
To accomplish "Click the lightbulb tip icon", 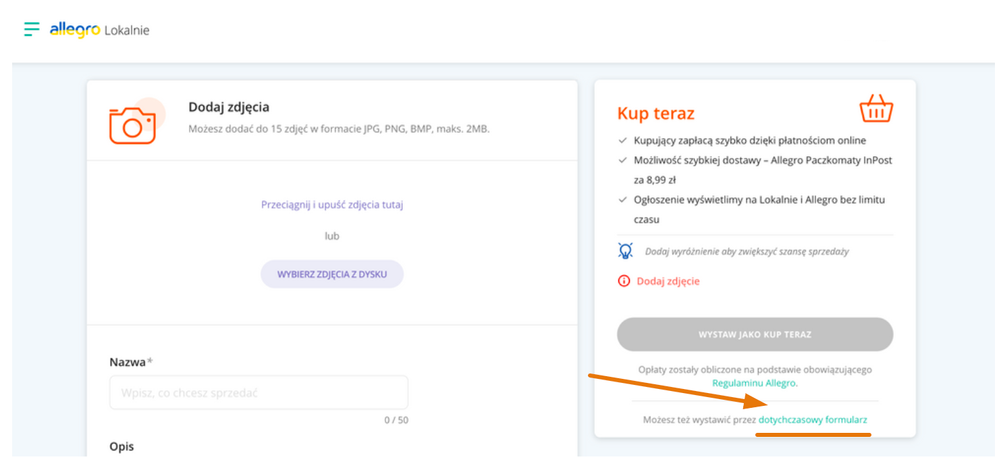I will pyautogui.click(x=624, y=251).
